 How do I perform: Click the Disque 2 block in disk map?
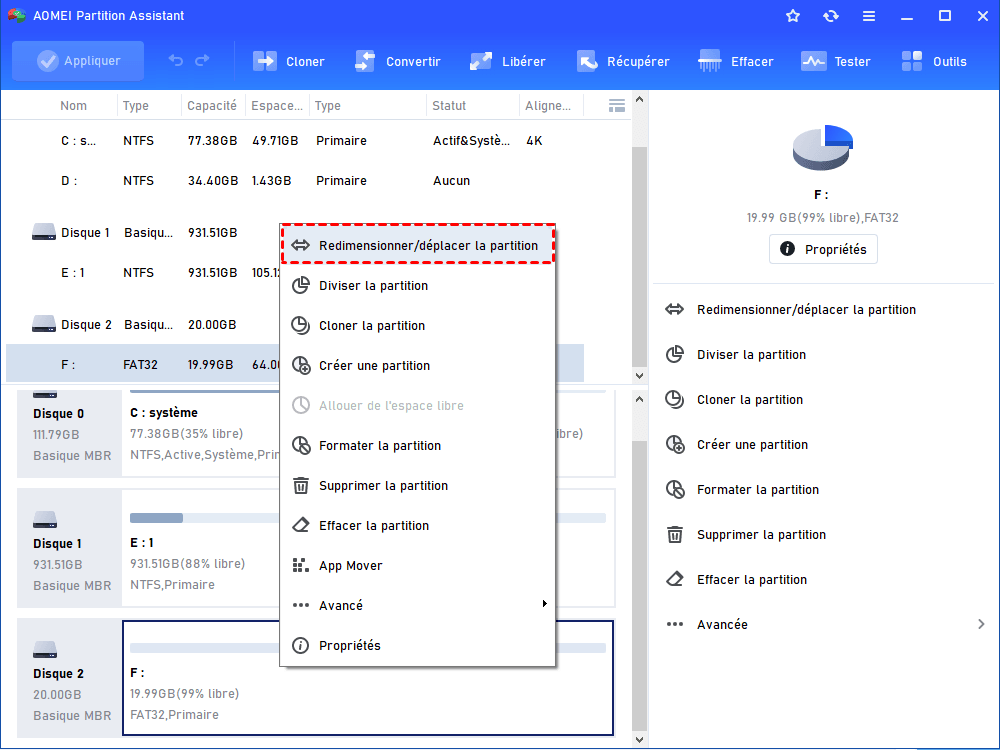(70, 678)
